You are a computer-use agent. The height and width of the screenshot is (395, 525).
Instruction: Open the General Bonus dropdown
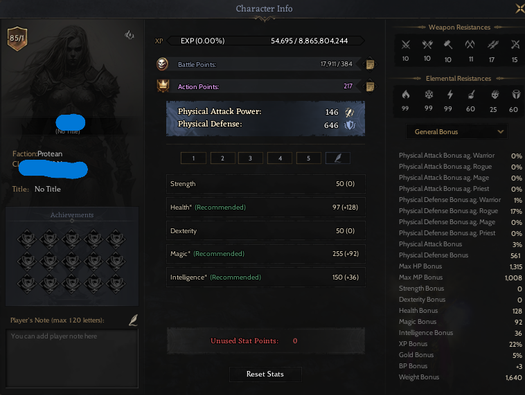456,132
